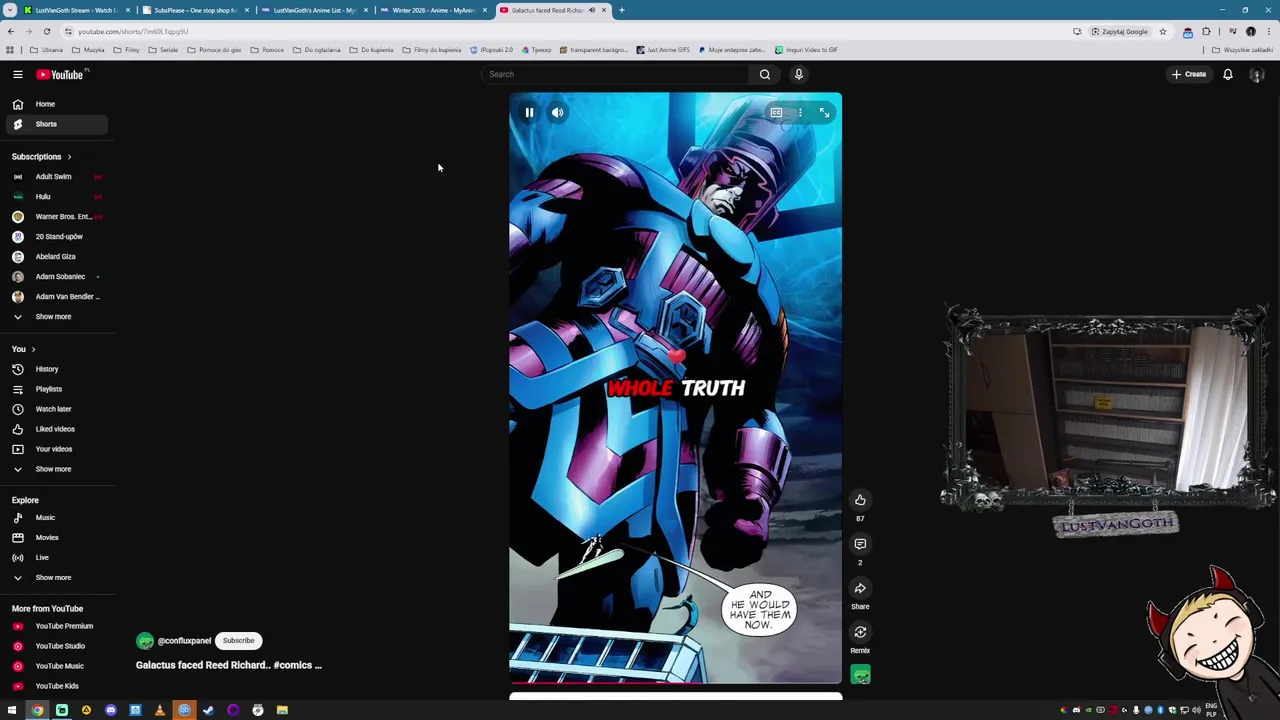Subscribe to @confluxpanel

[x=238, y=641]
